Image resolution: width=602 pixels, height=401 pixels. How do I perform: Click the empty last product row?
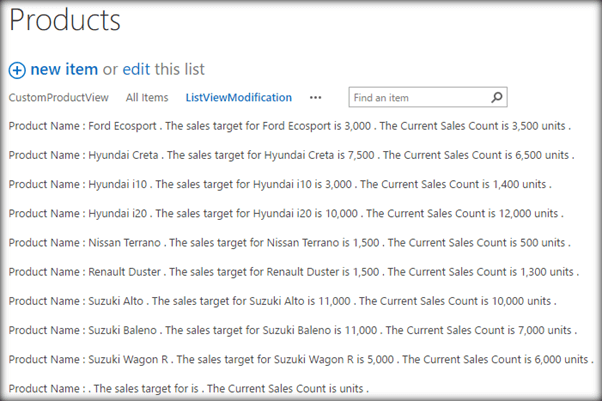188,387
